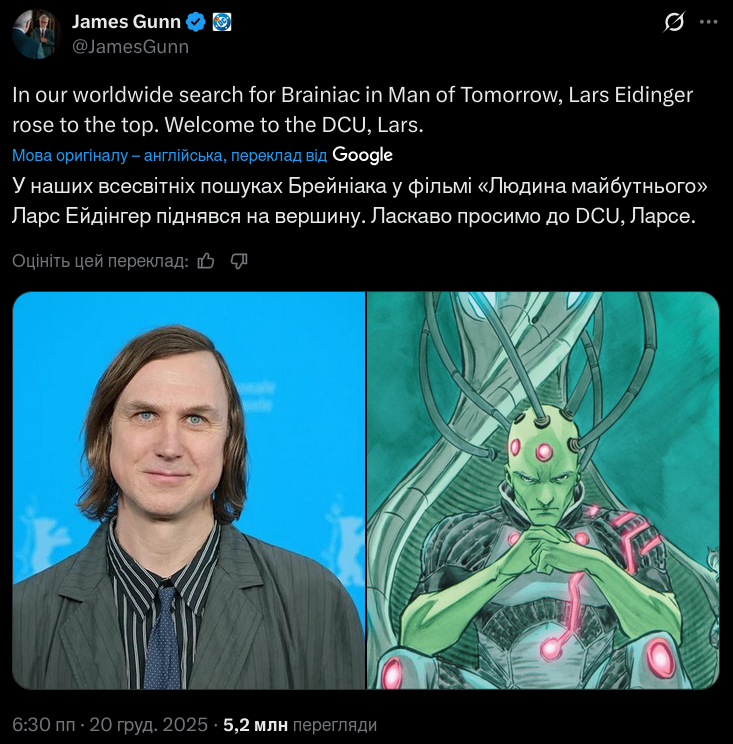Click the '20 груд. 2025' date

click(148, 725)
